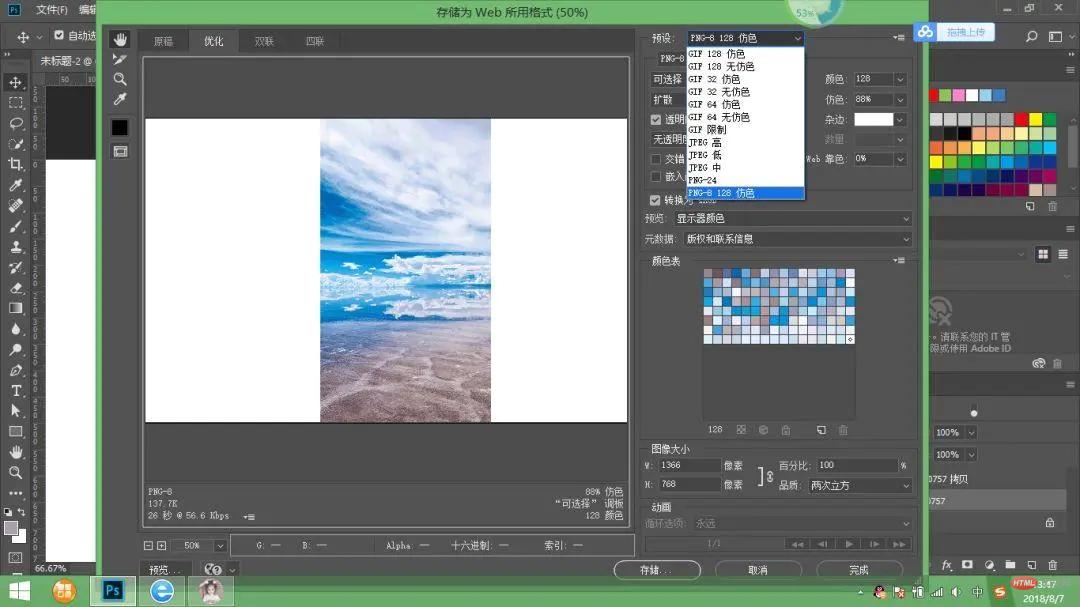Select the Crop tool
Viewport: 1080px width, 607px height.
click(x=15, y=164)
